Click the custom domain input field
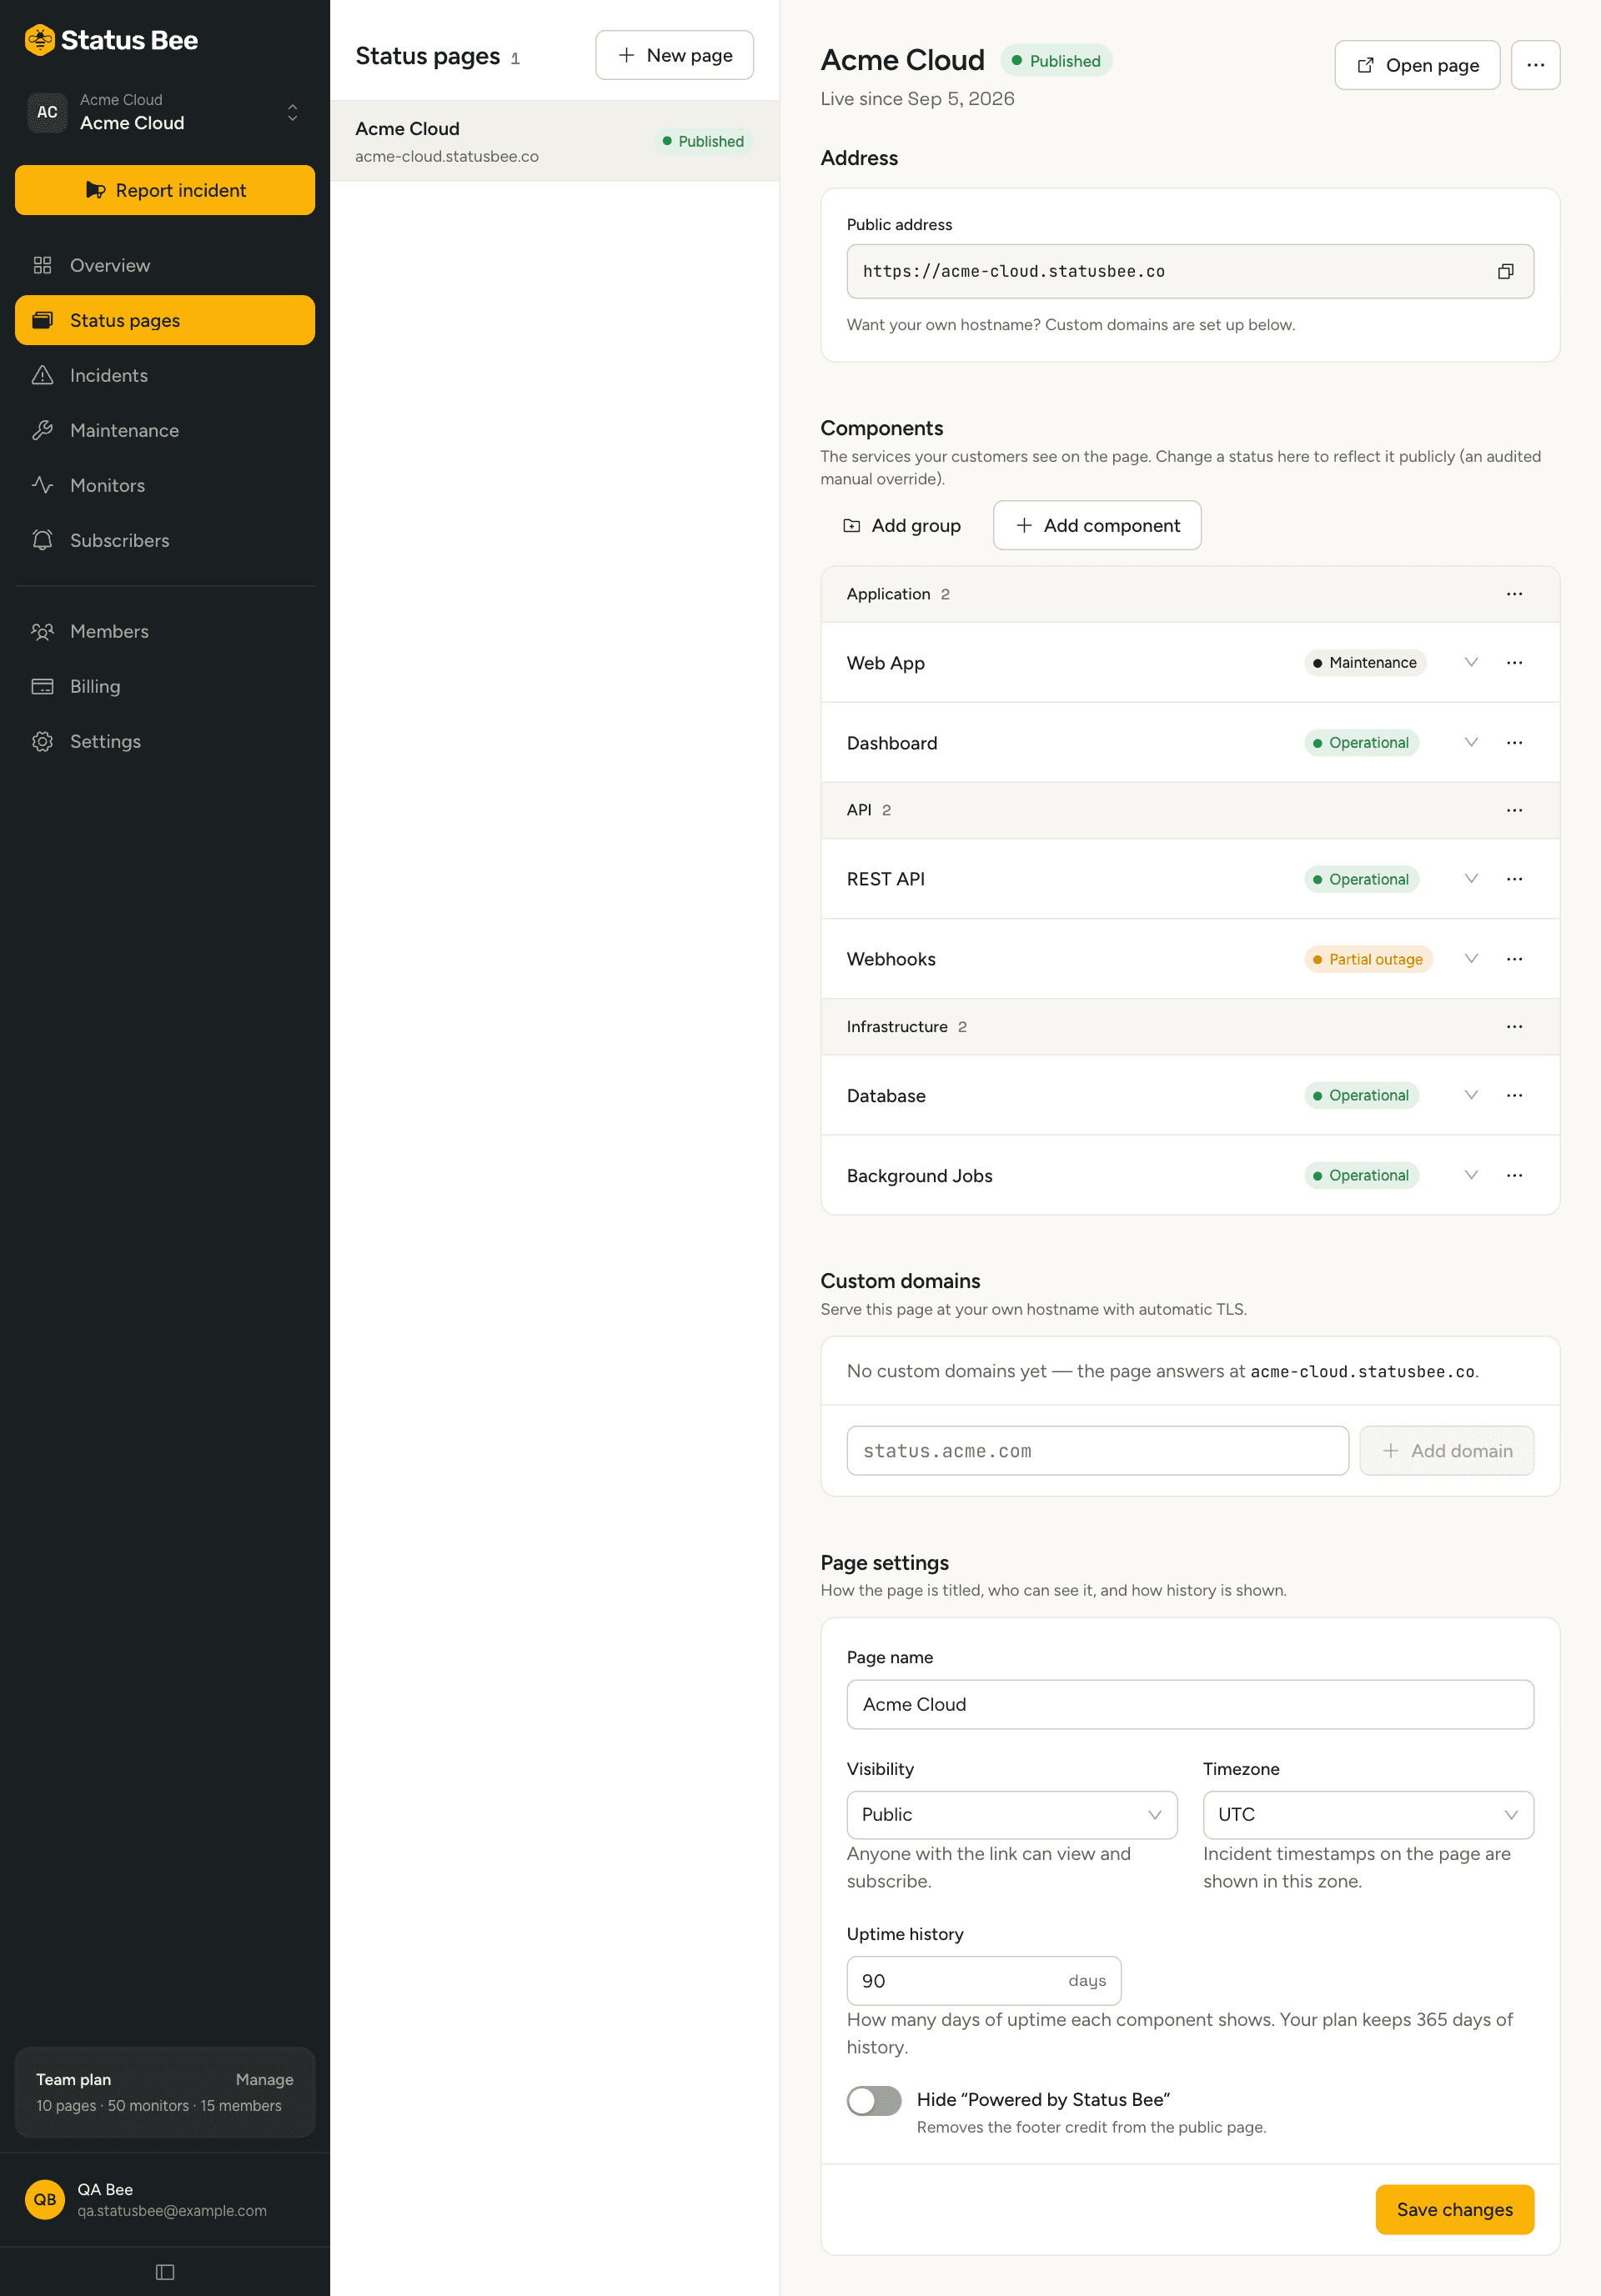This screenshot has width=1601, height=2296. pos(1097,1450)
